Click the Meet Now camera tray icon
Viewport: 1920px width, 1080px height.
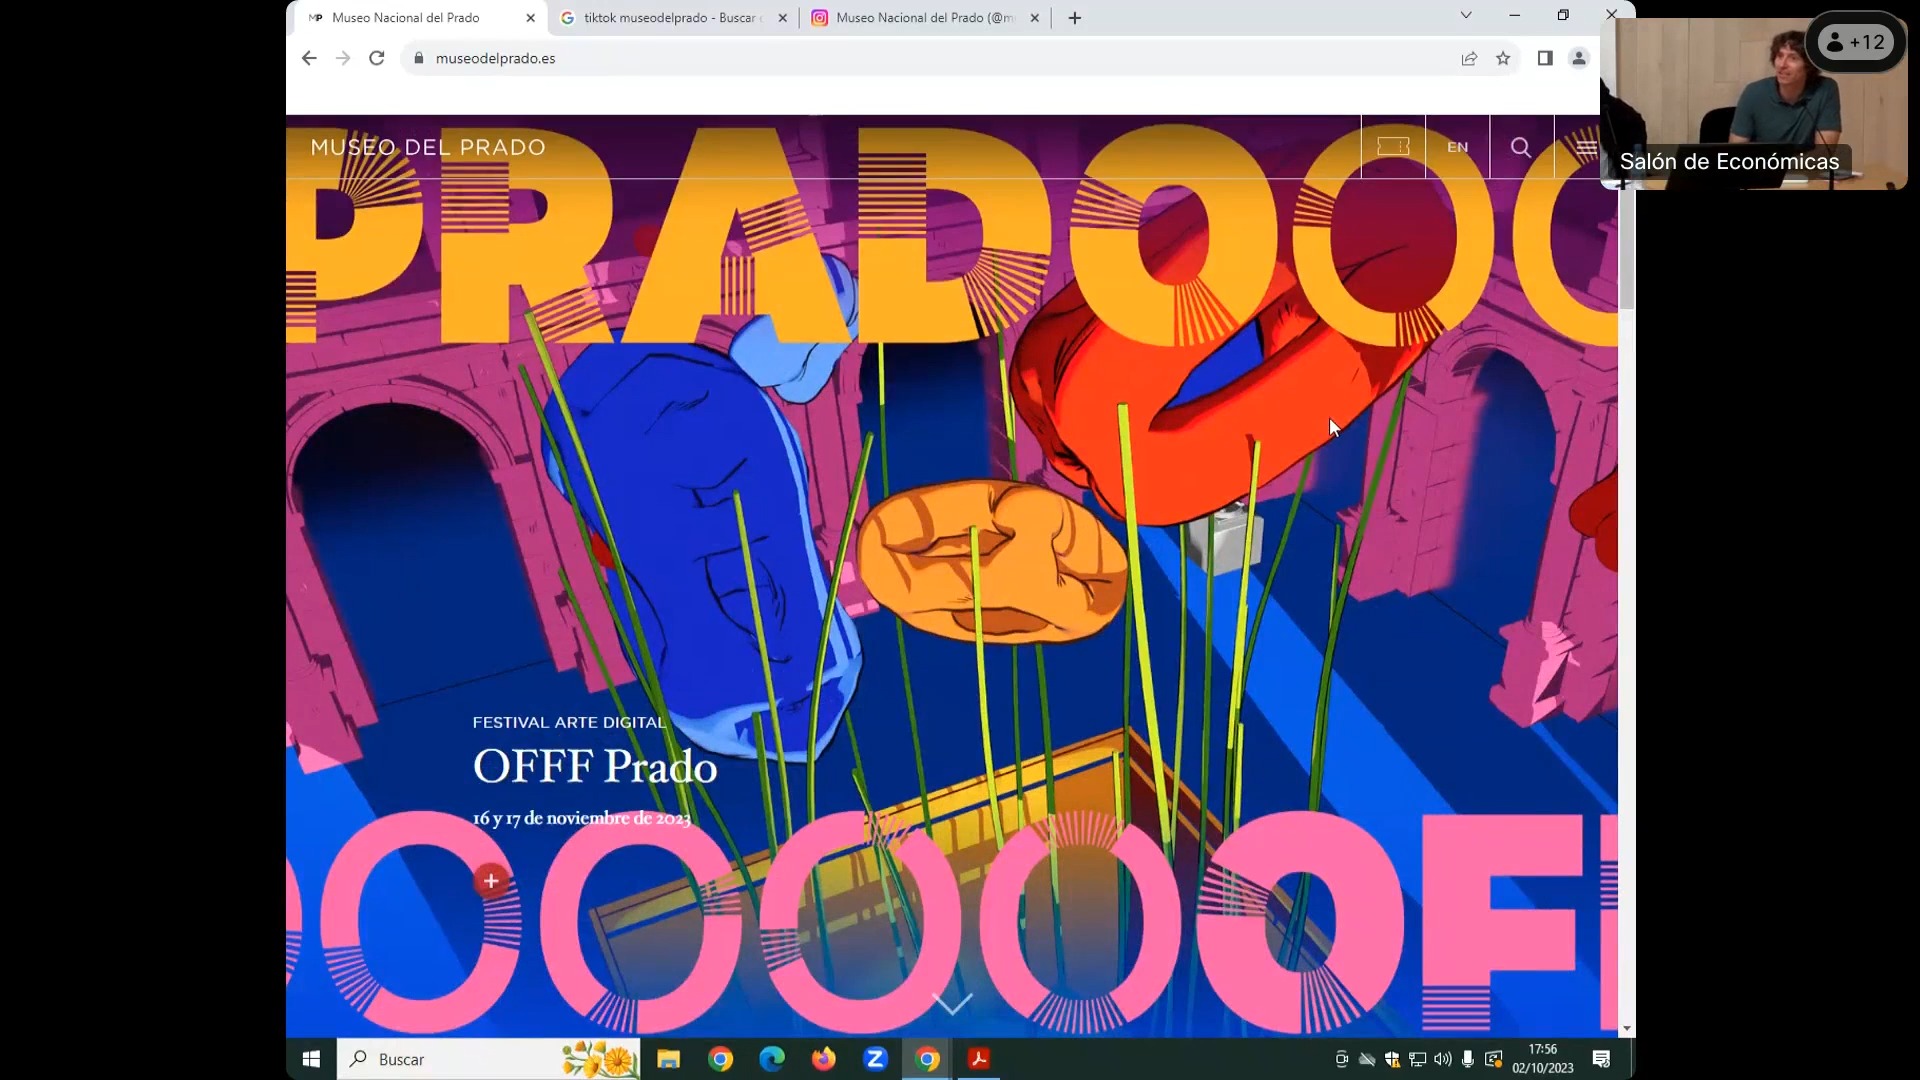pos(1342,1059)
